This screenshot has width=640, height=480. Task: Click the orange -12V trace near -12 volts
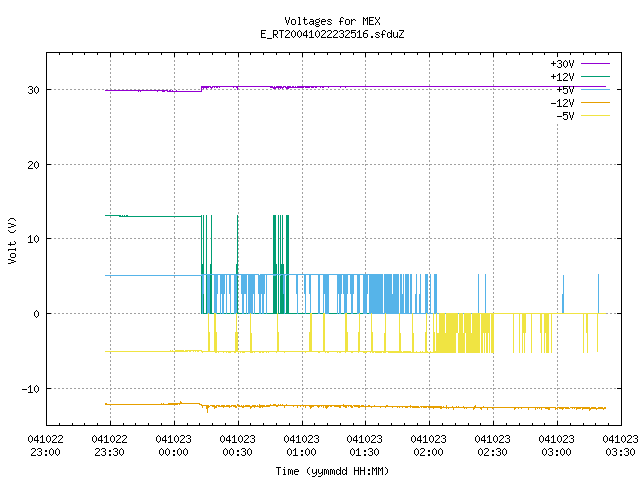355,406
